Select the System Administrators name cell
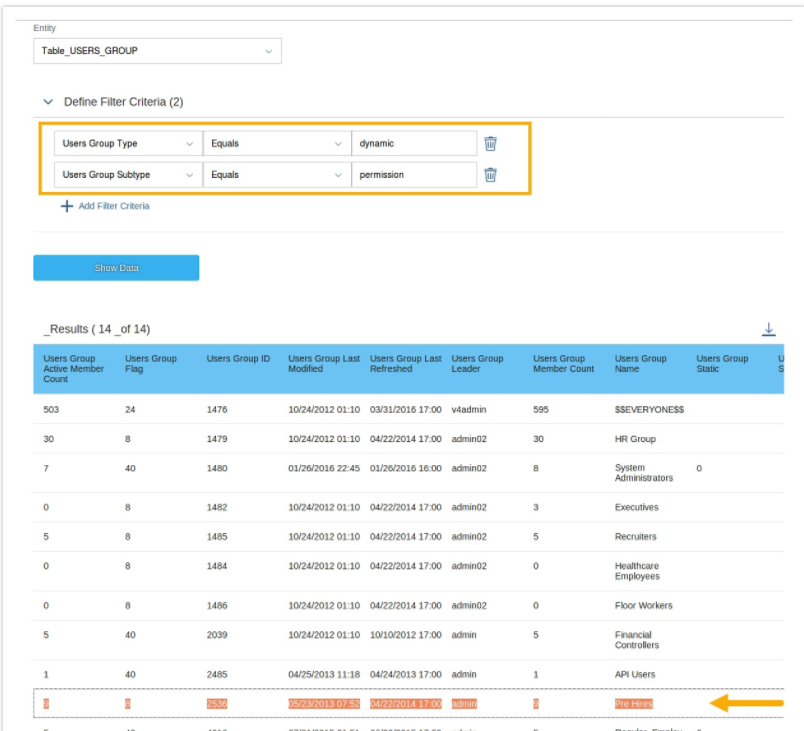Viewport: 804px width, 731px height. [x=644, y=473]
